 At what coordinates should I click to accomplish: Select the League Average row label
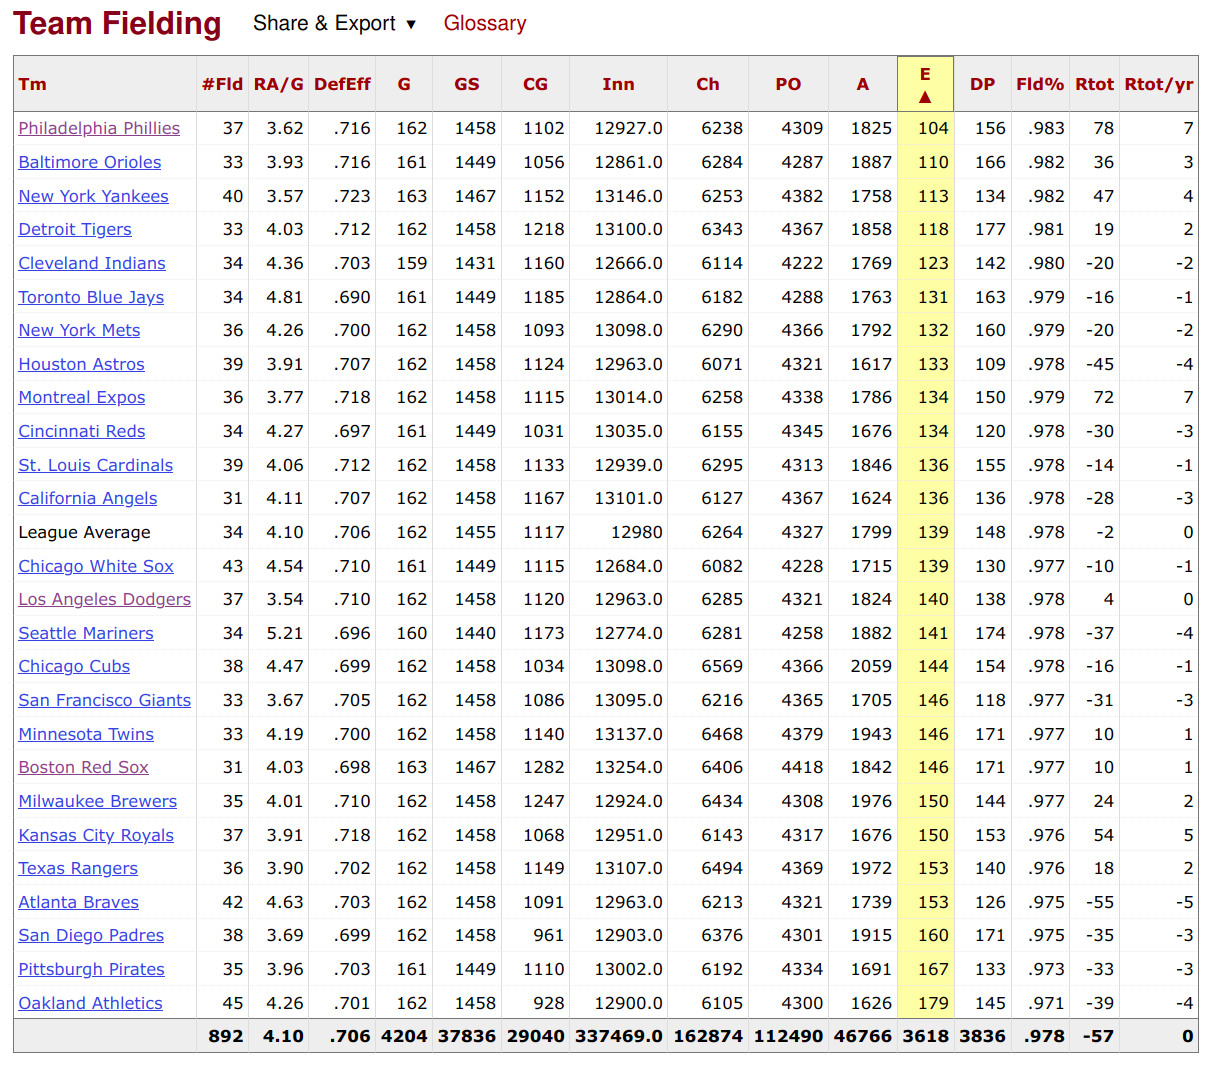coord(84,532)
